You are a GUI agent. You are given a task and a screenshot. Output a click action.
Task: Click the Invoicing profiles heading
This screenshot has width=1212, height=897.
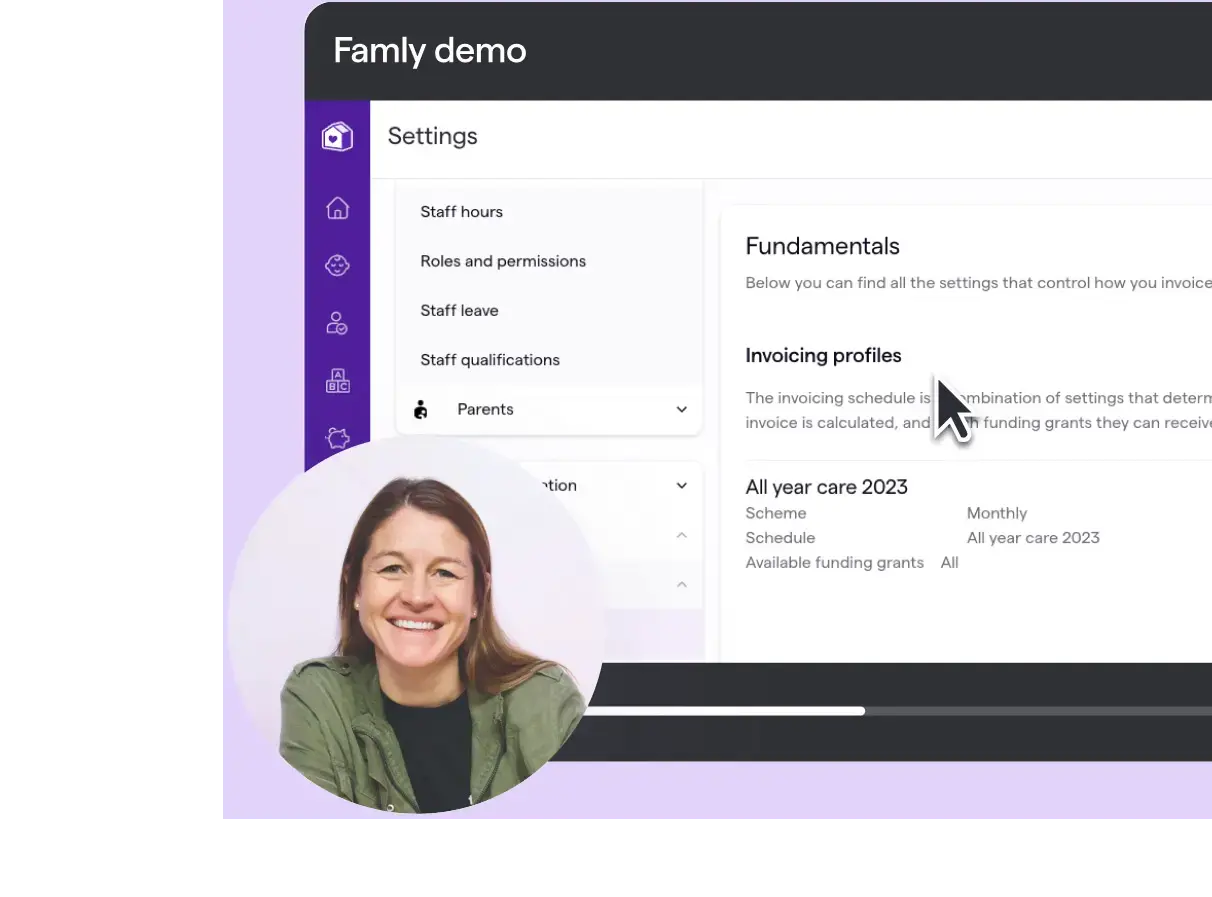click(823, 355)
